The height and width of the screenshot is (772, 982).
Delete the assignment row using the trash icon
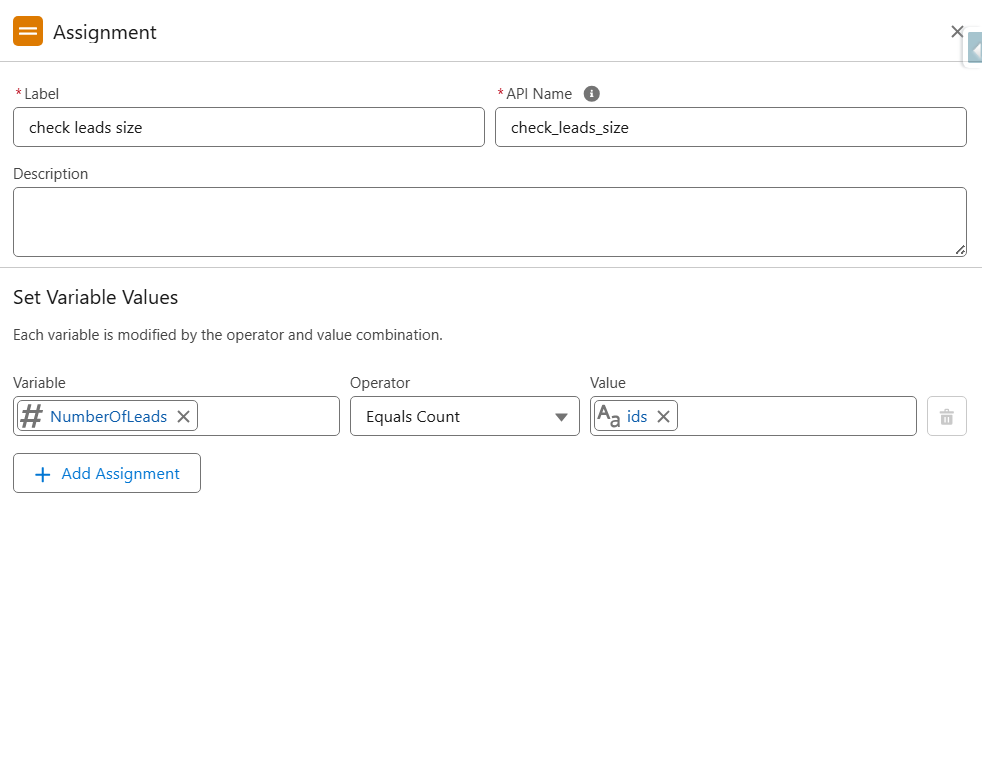[946, 415]
